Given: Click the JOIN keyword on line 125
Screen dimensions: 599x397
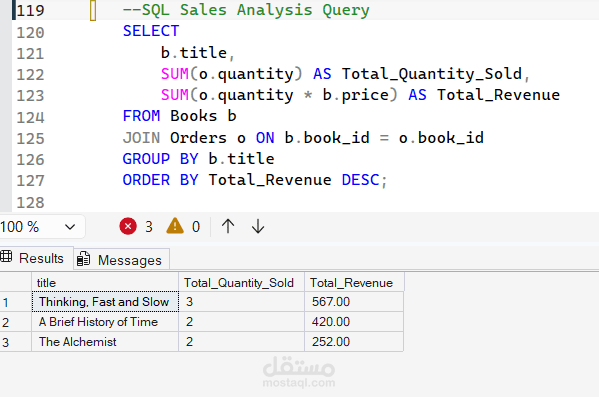Looking at the screenshot, I should coord(141,138).
